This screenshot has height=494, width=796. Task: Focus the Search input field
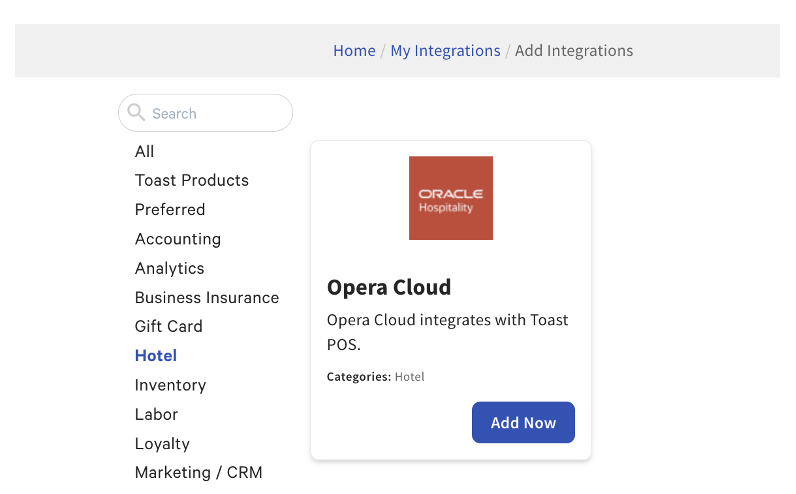click(x=215, y=114)
